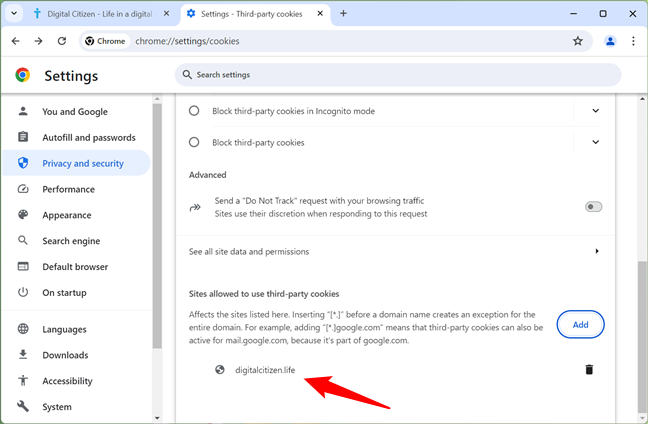
Task: Click the palette icon beside Appearance
Action: coord(23,214)
